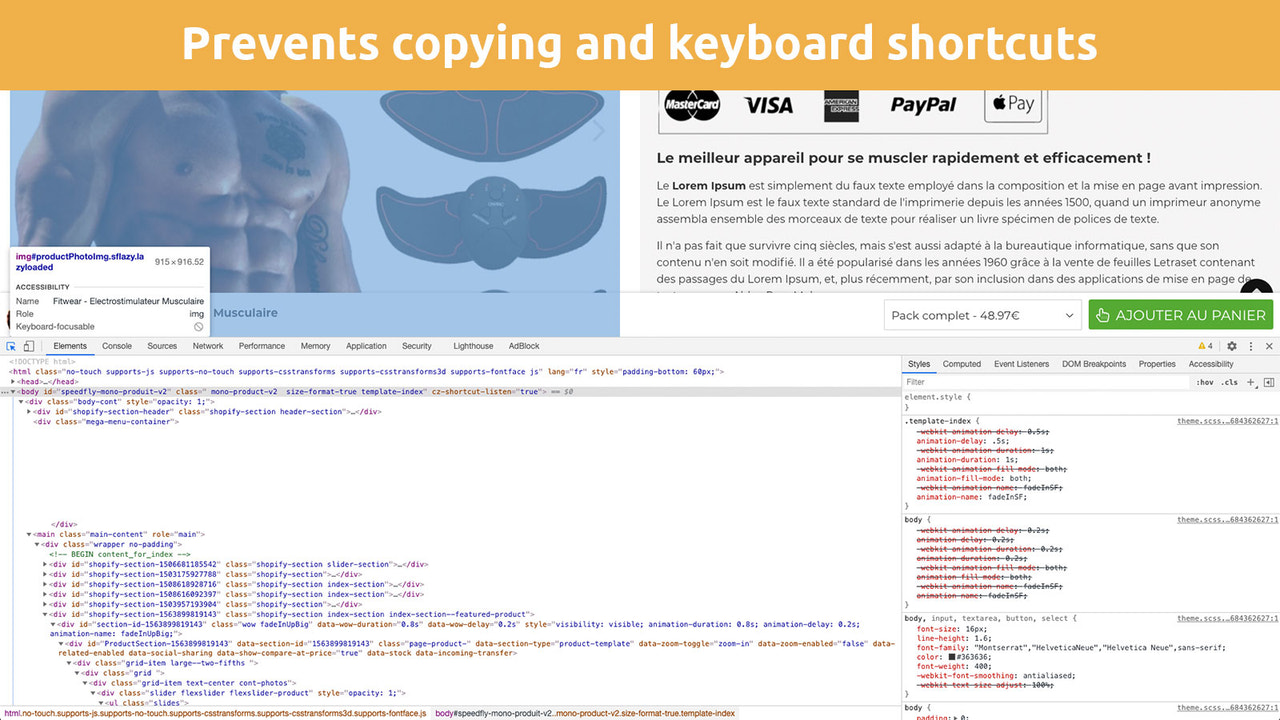Viewport: 1280px width, 720px height.
Task: Click the 4 warnings indicator
Action: [x=1203, y=346]
